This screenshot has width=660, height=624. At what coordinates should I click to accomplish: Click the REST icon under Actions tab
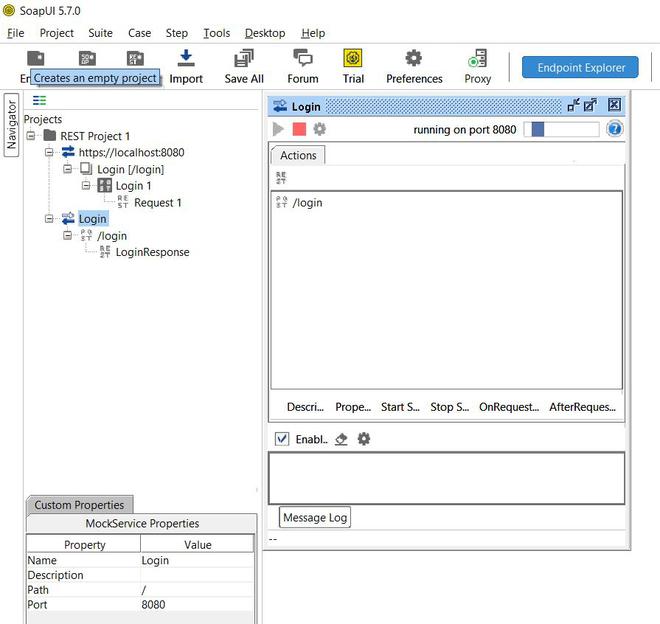point(281,178)
